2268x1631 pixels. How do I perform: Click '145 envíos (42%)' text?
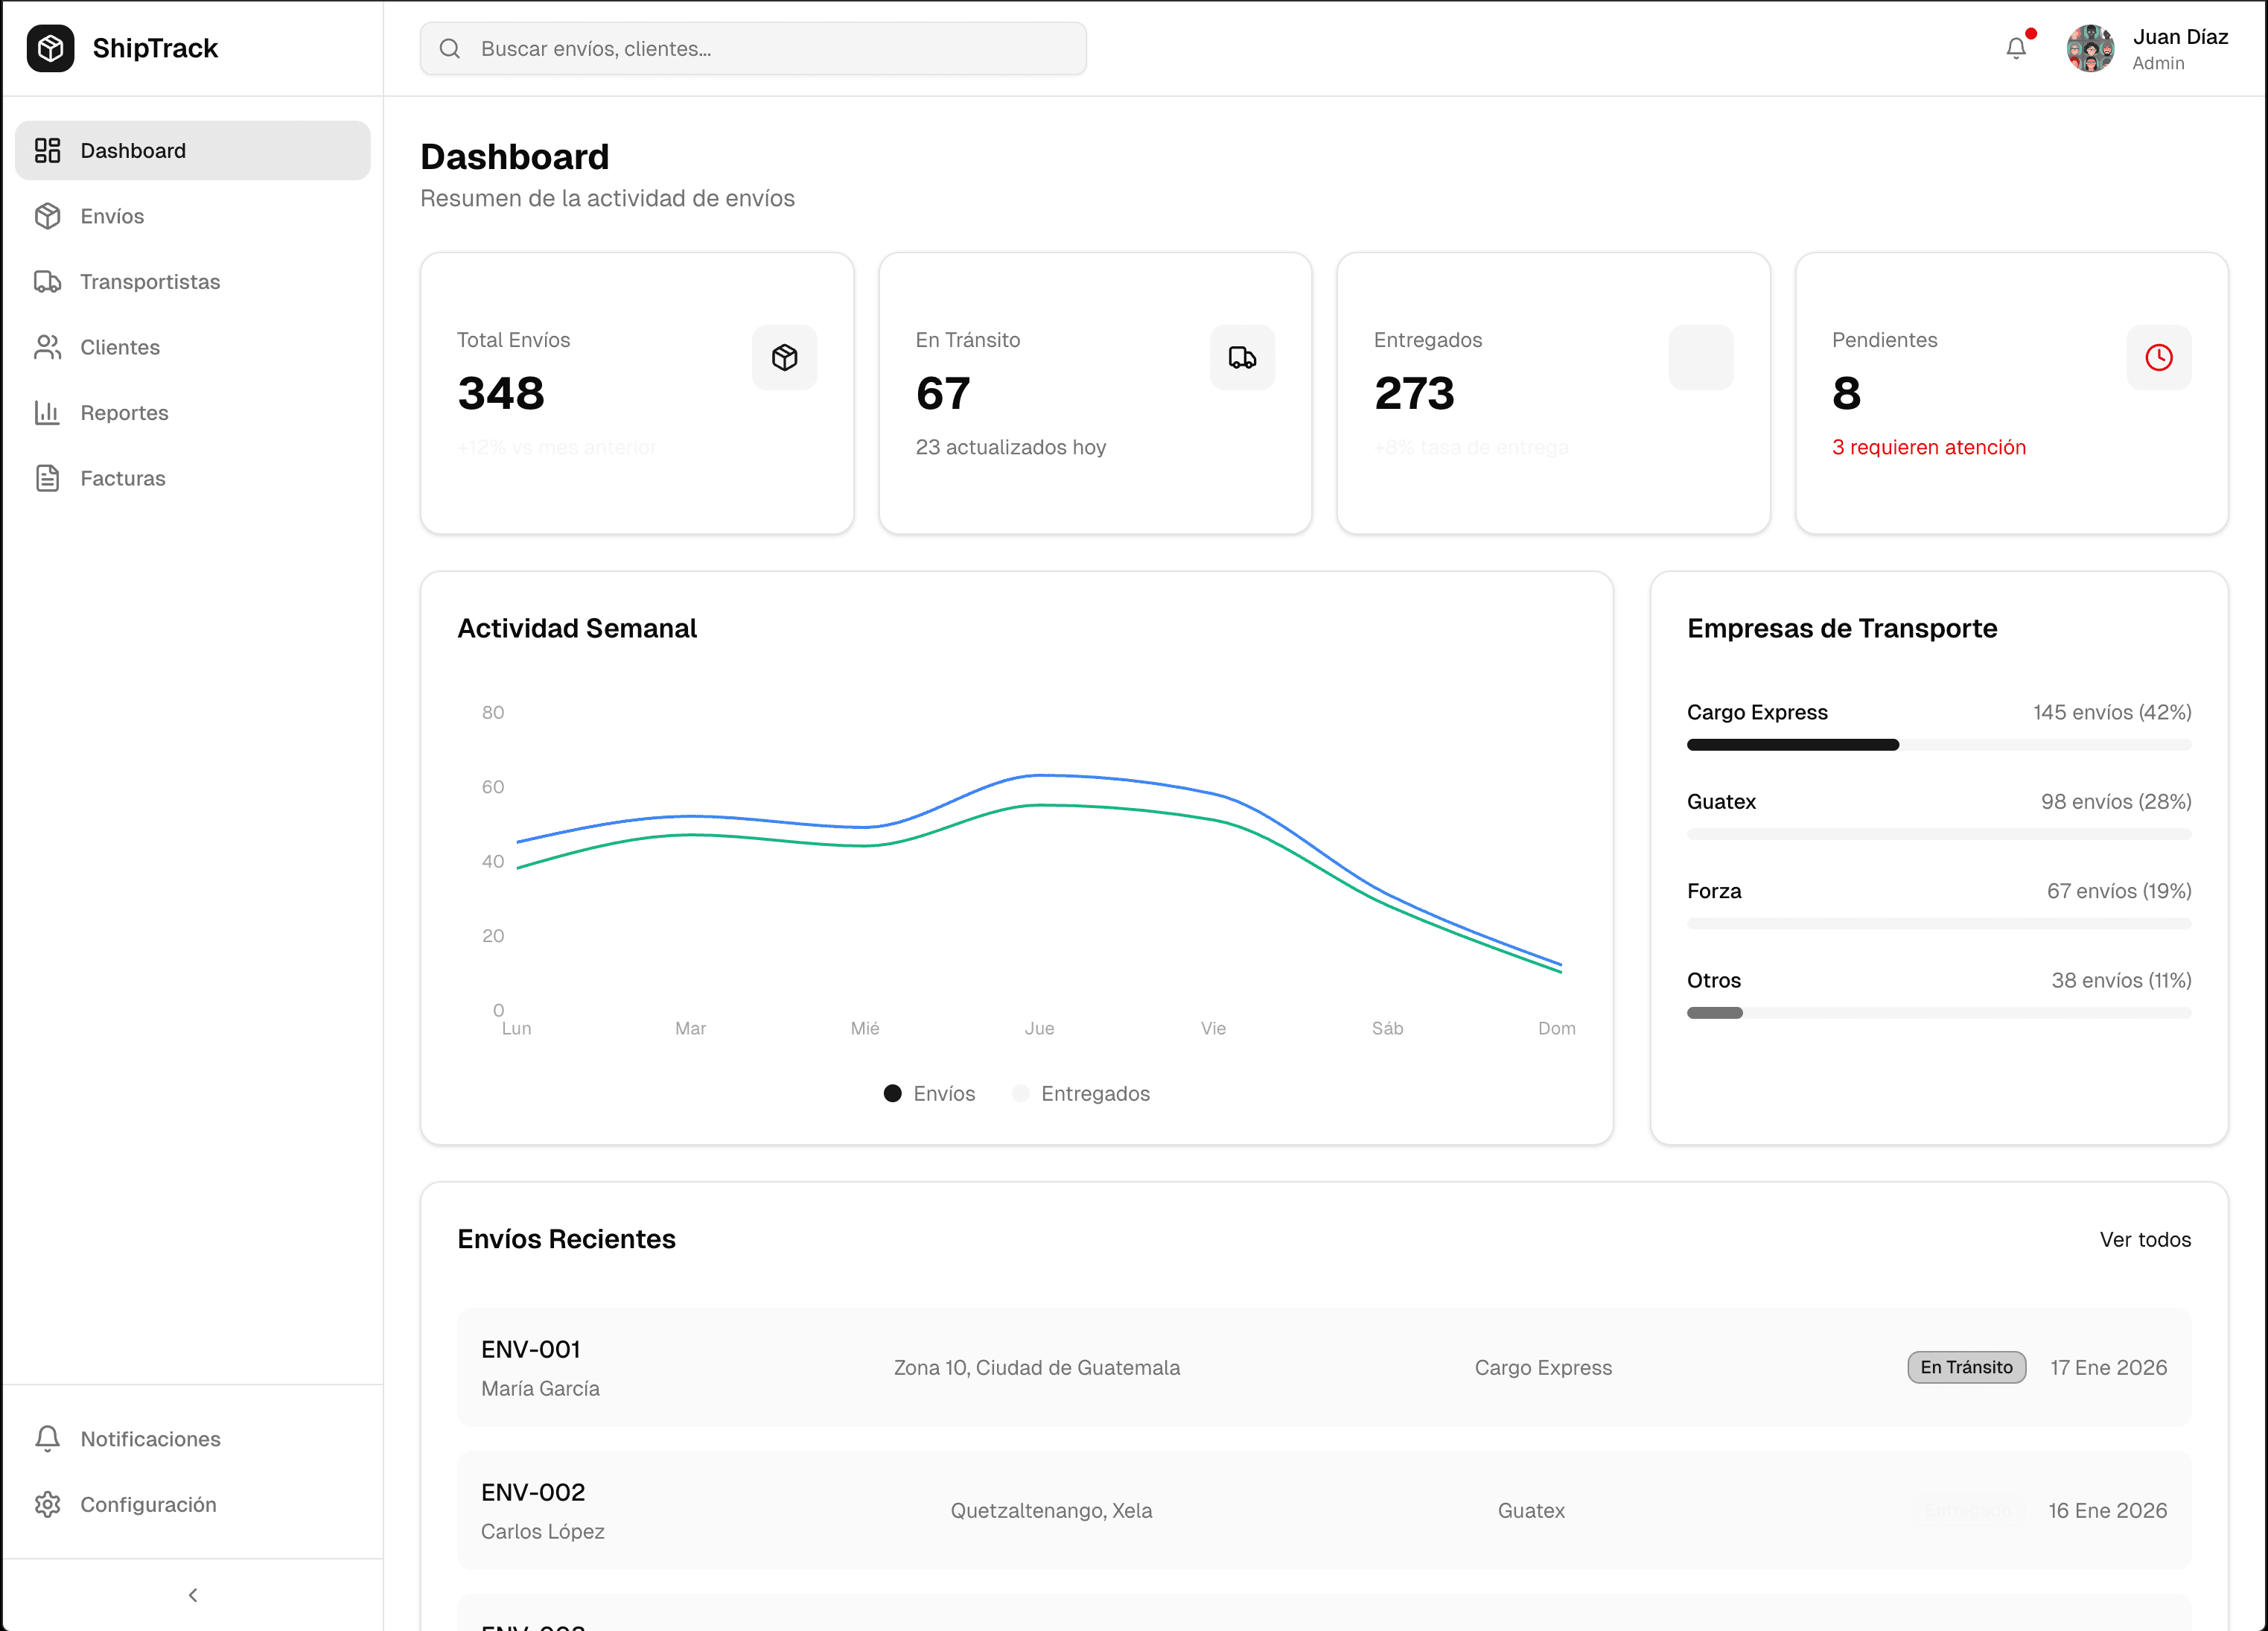(x=2112, y=712)
